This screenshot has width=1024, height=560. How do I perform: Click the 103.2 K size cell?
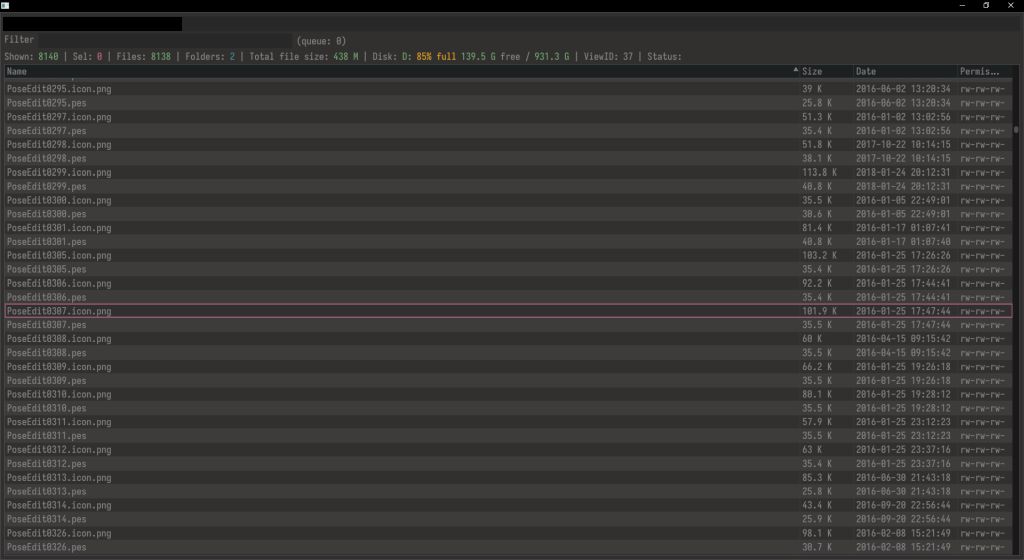tap(819, 256)
